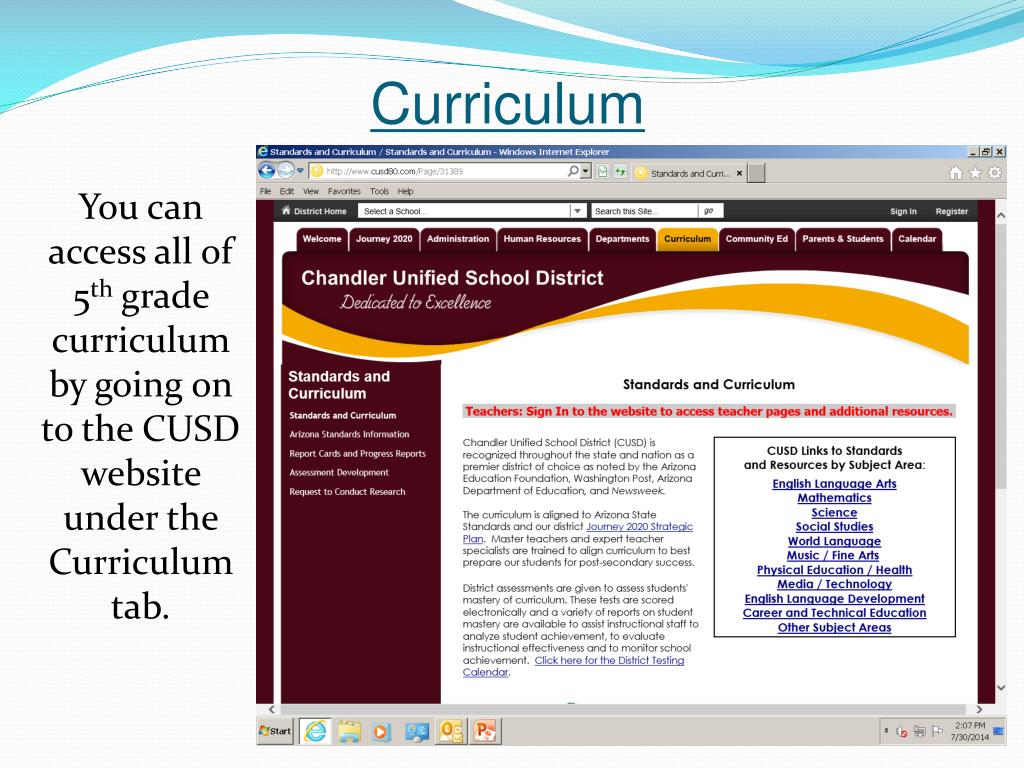Switch to the Journey 2020 tab
This screenshot has height=768, width=1024.
[384, 239]
